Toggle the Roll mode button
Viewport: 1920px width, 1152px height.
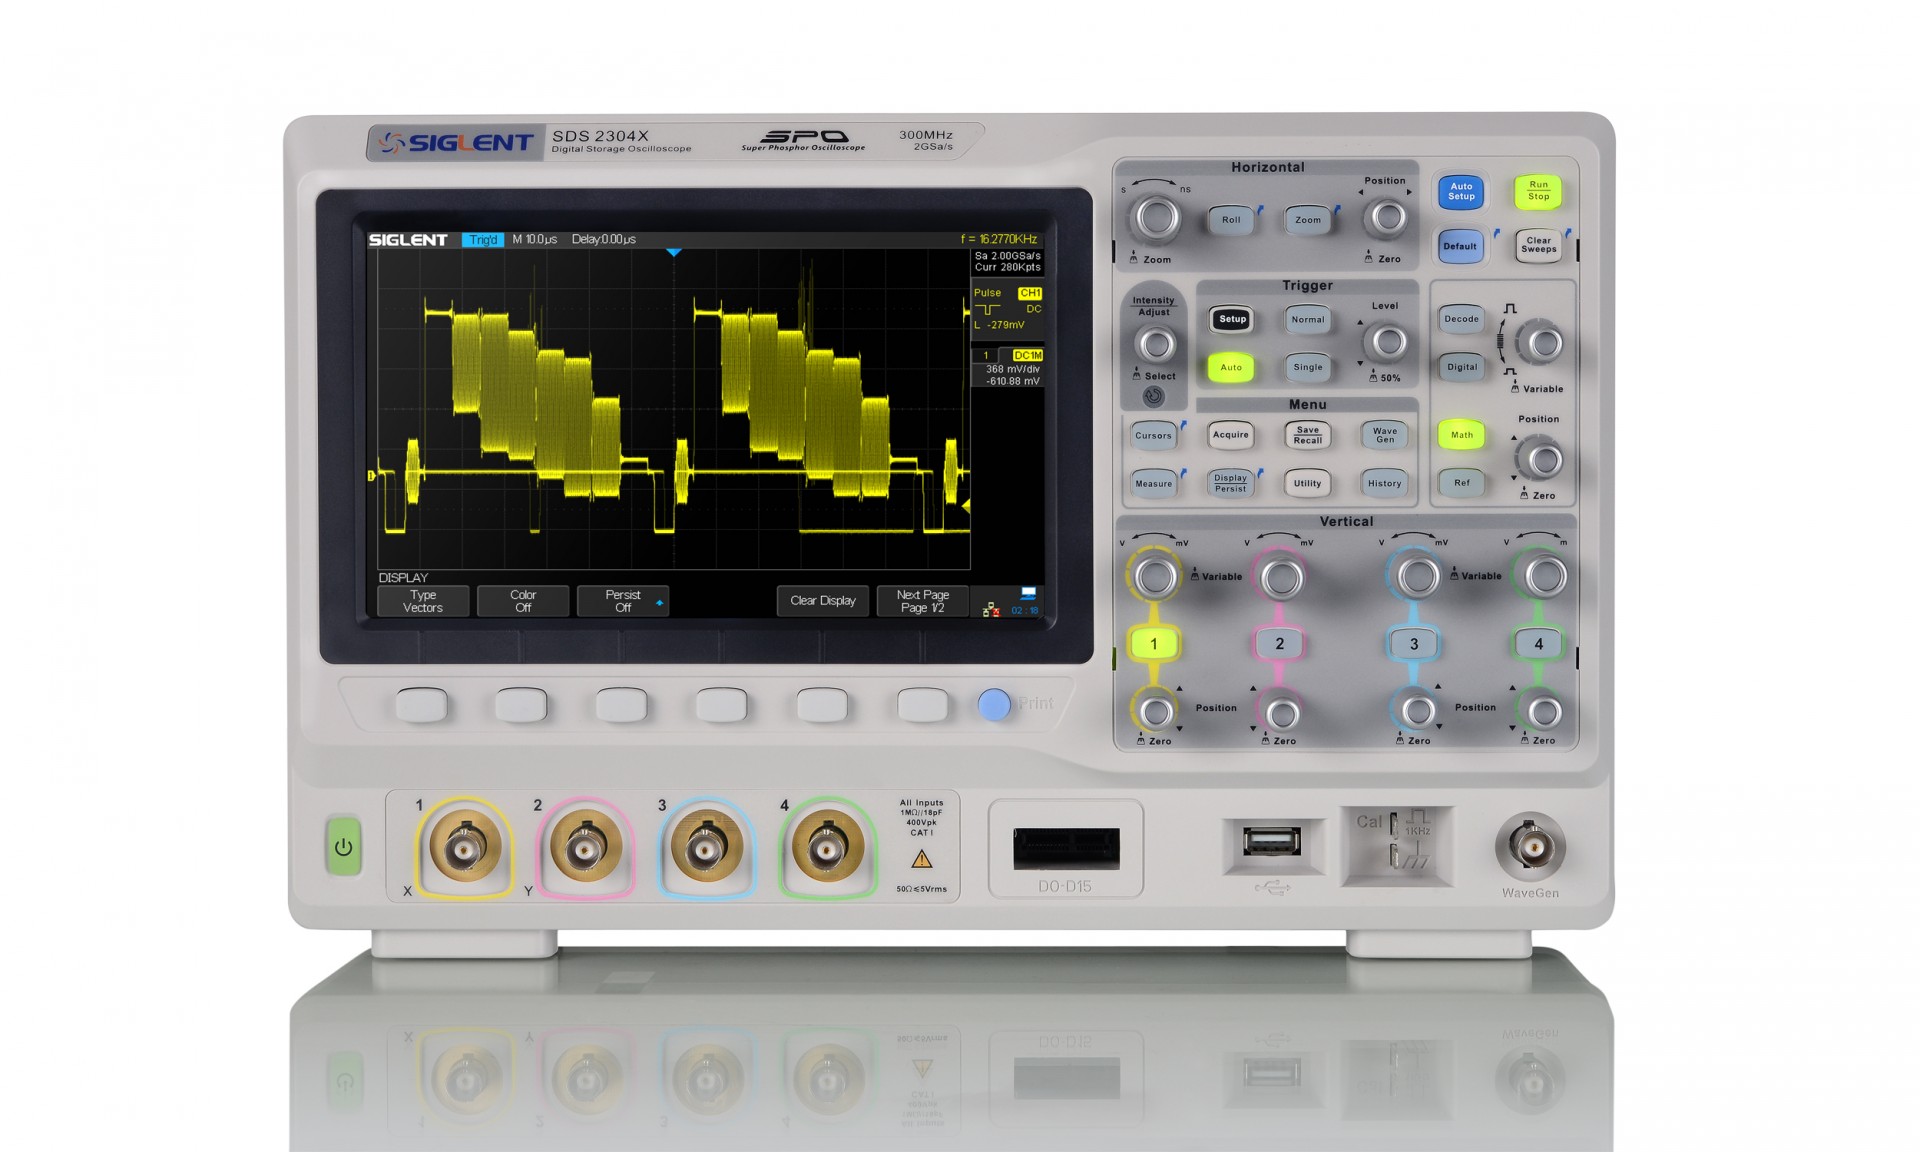click(1231, 220)
